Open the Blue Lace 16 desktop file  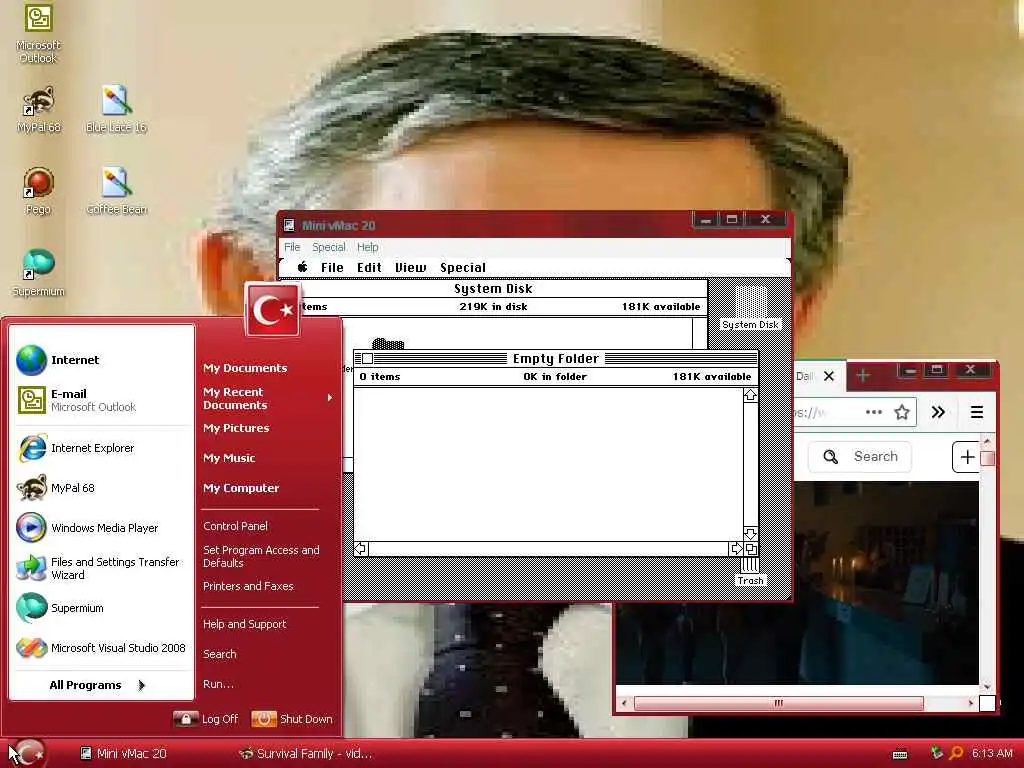116,110
